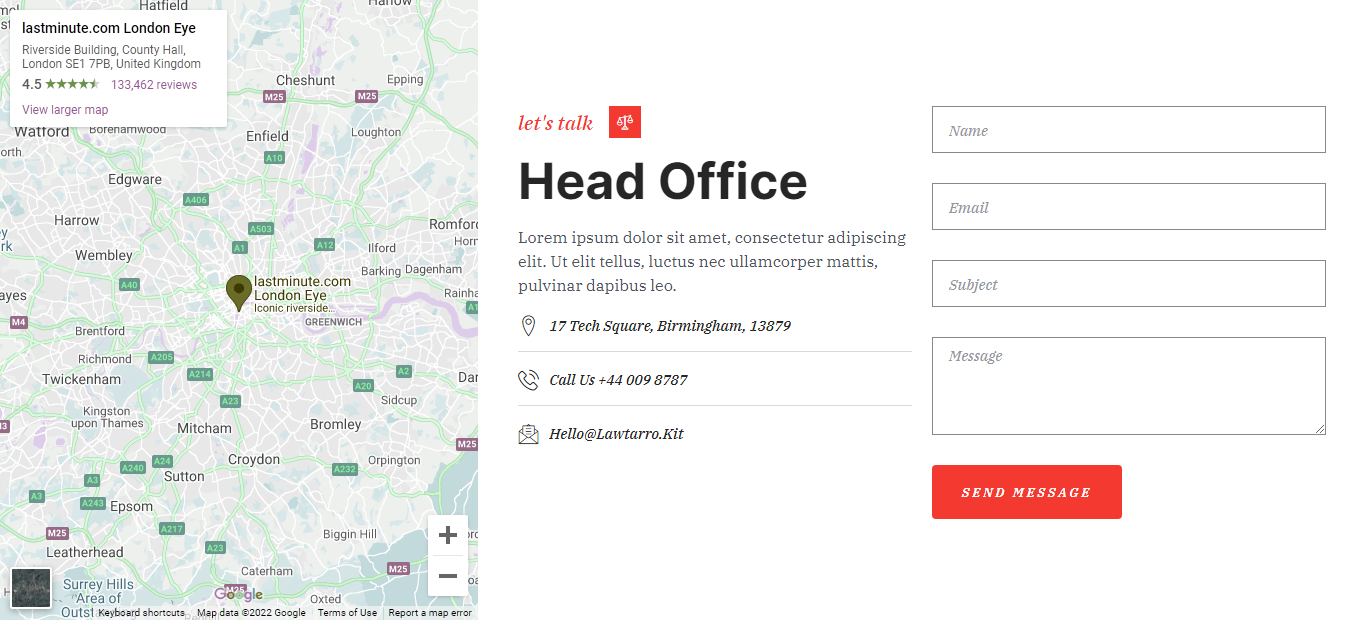Click the London Eye map marker pin
The width and height of the screenshot is (1366, 625).
(x=238, y=293)
